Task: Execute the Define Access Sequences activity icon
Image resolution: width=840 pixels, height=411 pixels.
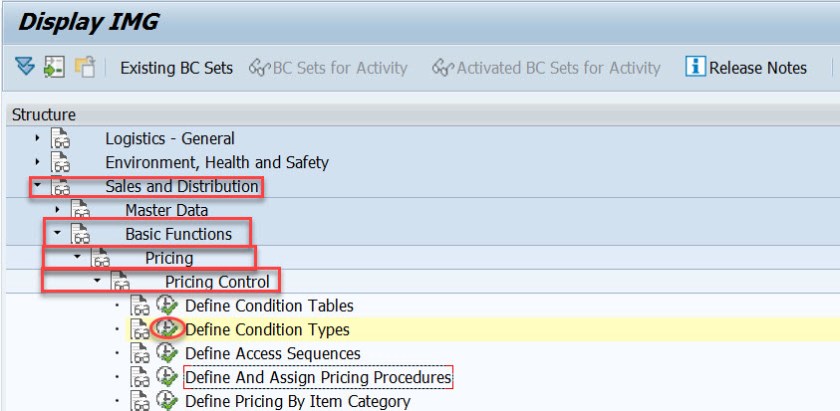Action: point(167,353)
